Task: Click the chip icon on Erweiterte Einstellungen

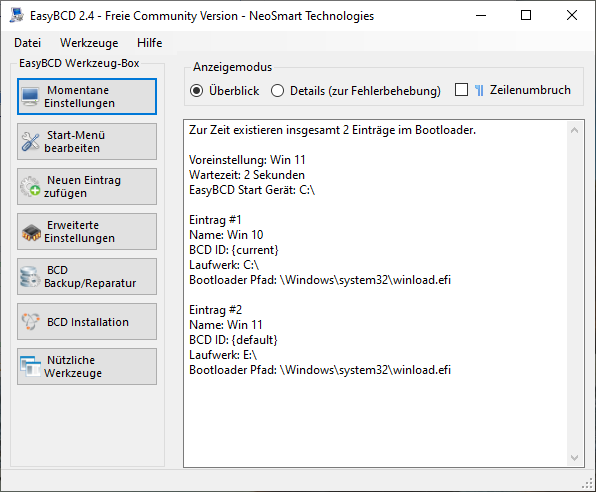Action: pos(31,232)
